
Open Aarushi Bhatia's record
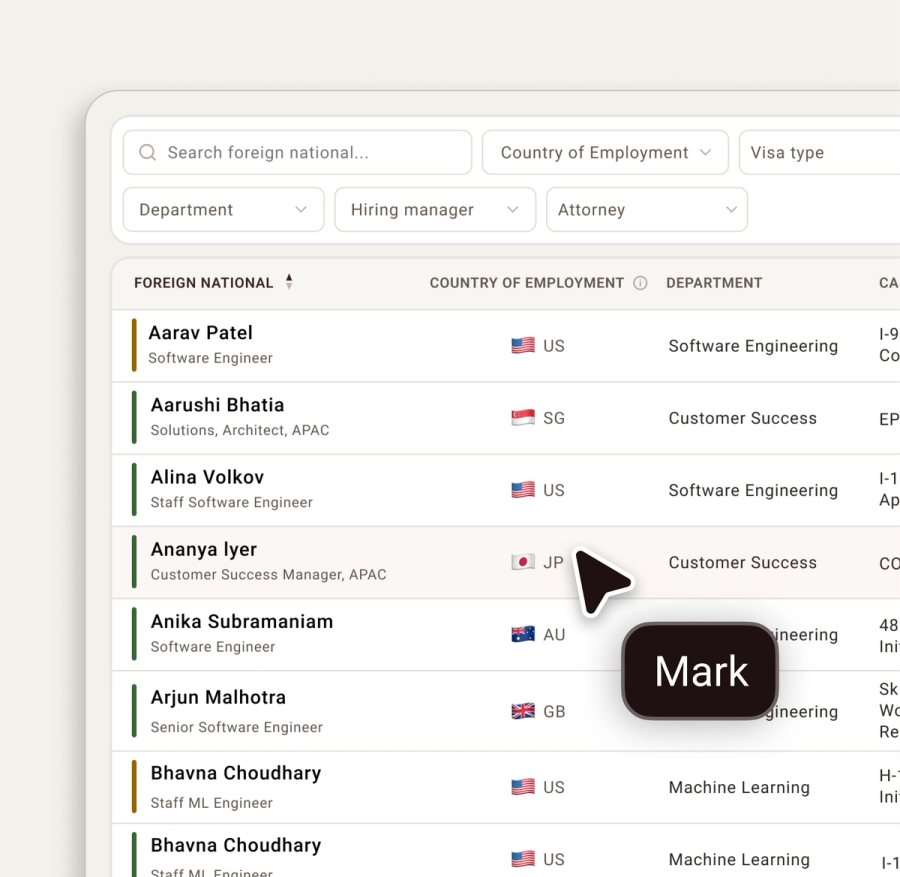click(217, 405)
